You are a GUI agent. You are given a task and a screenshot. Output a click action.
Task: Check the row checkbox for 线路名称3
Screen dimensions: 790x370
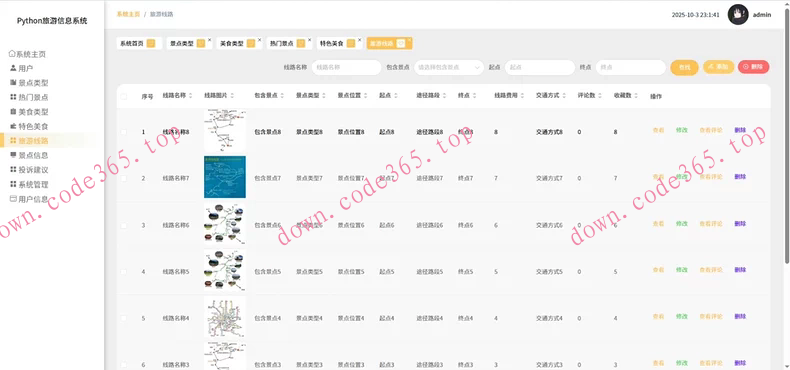coord(124,364)
